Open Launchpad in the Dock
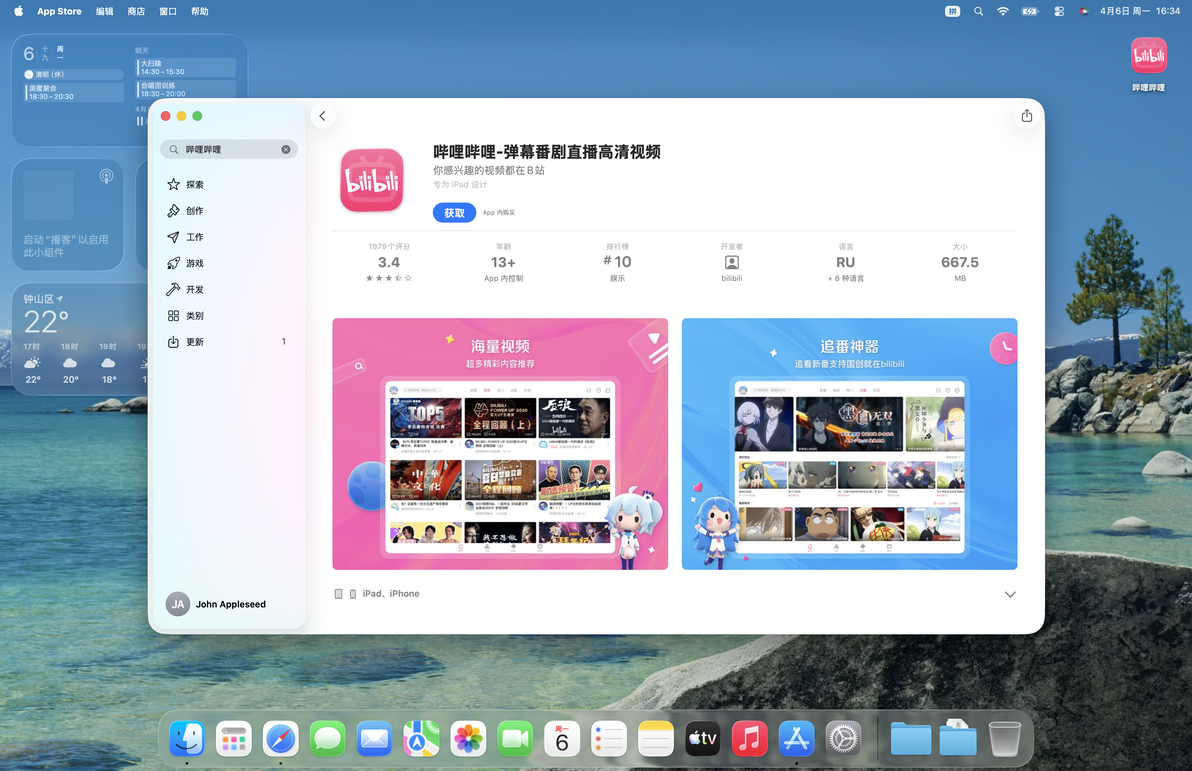Image resolution: width=1192 pixels, height=771 pixels. pyautogui.click(x=233, y=738)
